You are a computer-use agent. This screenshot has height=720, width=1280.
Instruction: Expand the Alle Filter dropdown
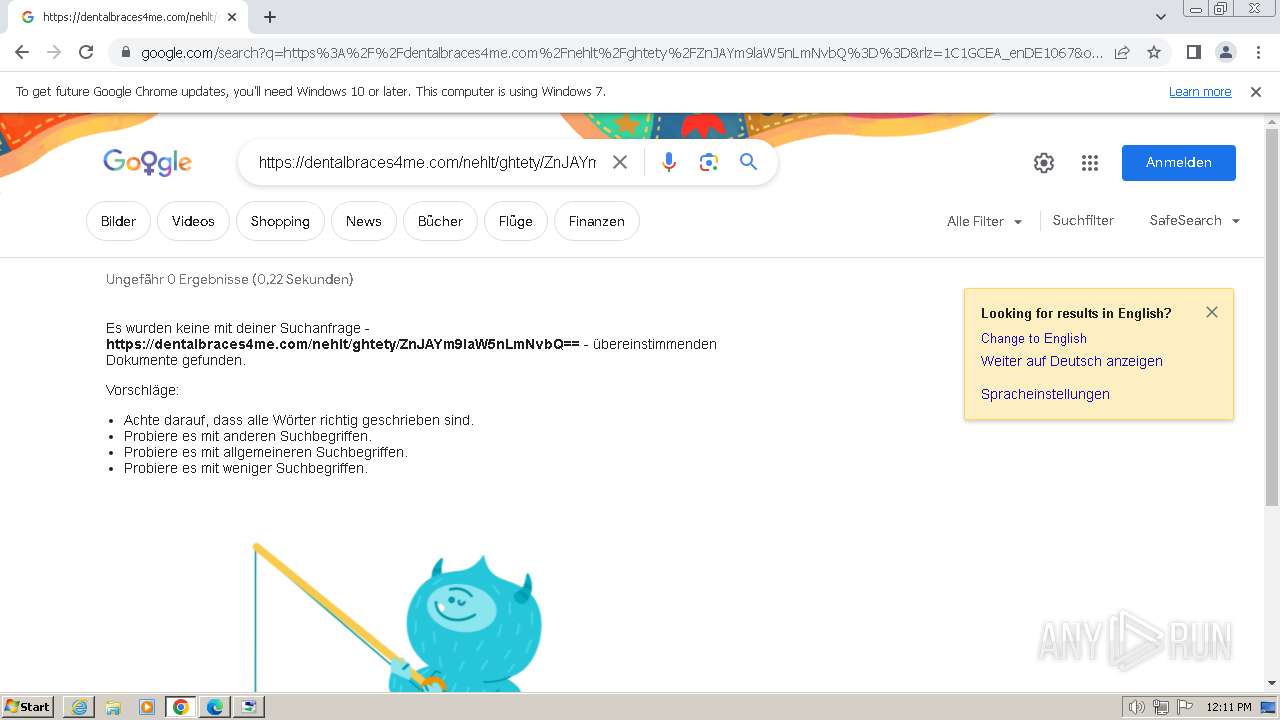pos(985,221)
